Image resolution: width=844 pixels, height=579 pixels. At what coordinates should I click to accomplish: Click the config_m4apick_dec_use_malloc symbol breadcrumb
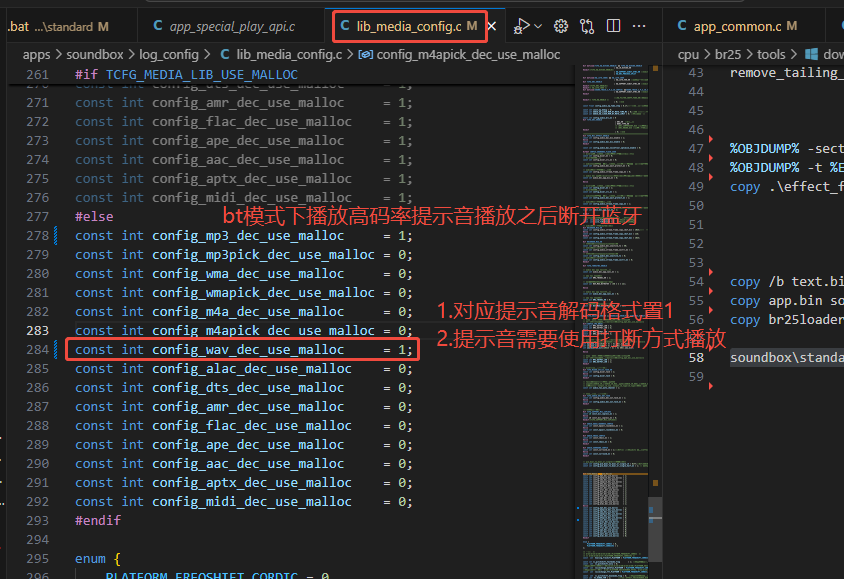click(460, 54)
